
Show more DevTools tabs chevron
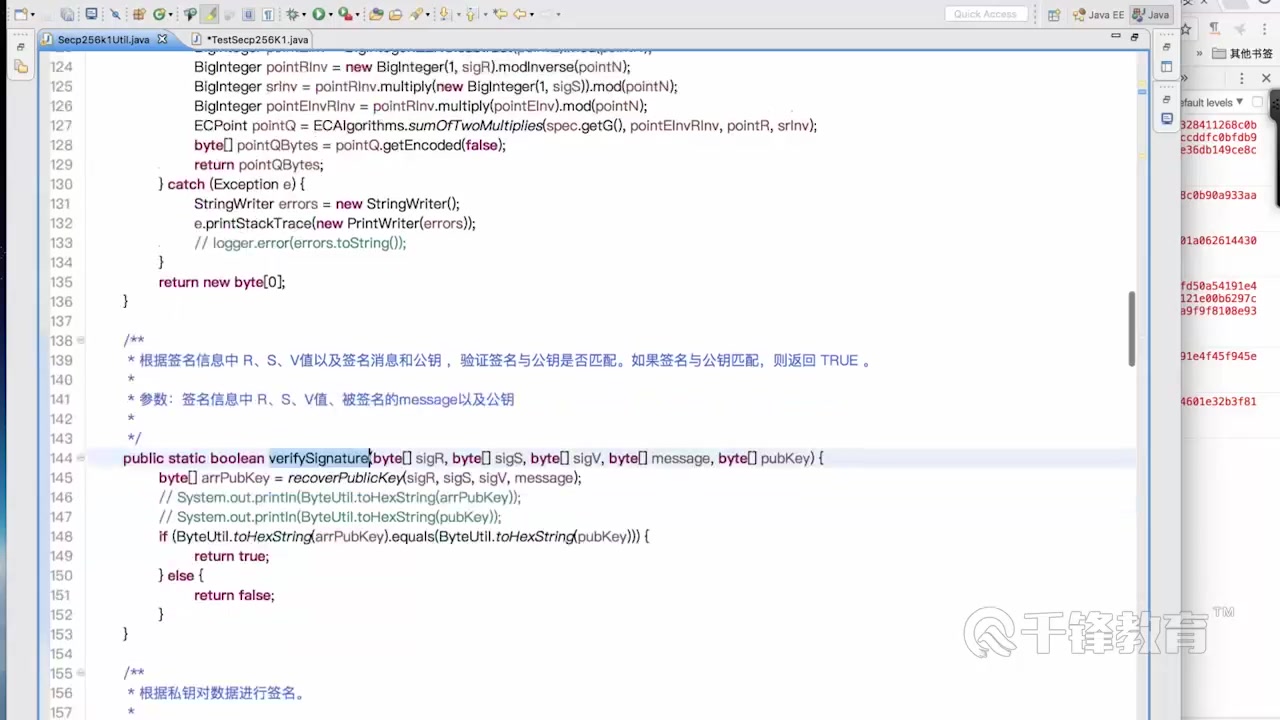[1186, 78]
